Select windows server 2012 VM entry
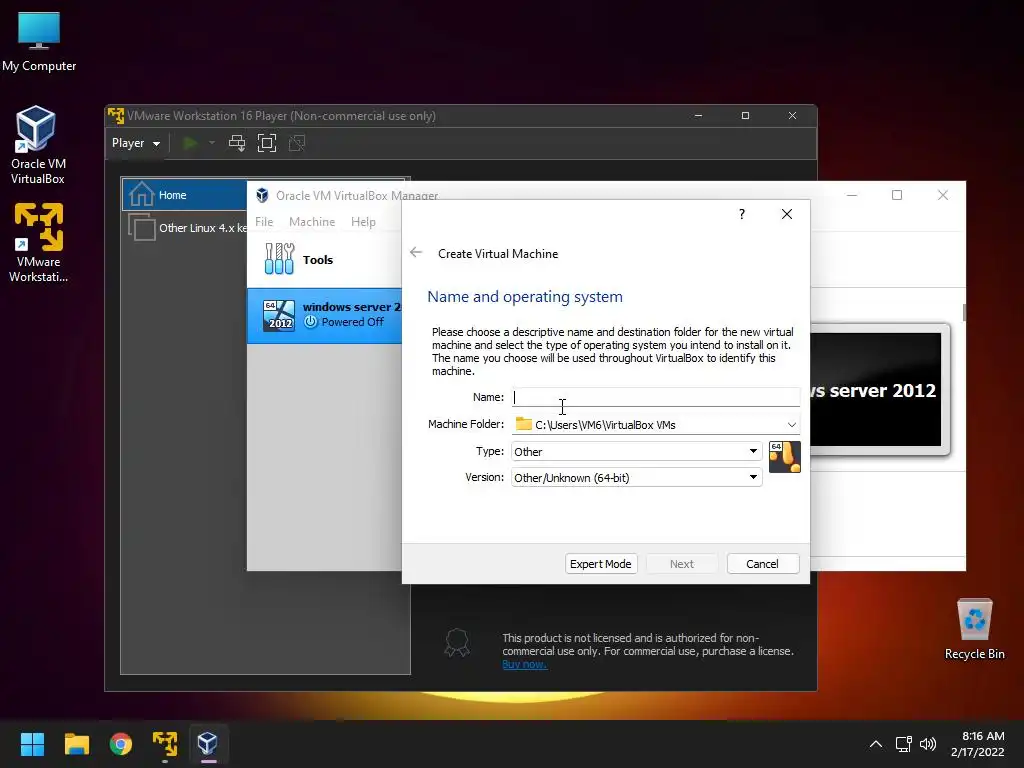 coord(325,315)
